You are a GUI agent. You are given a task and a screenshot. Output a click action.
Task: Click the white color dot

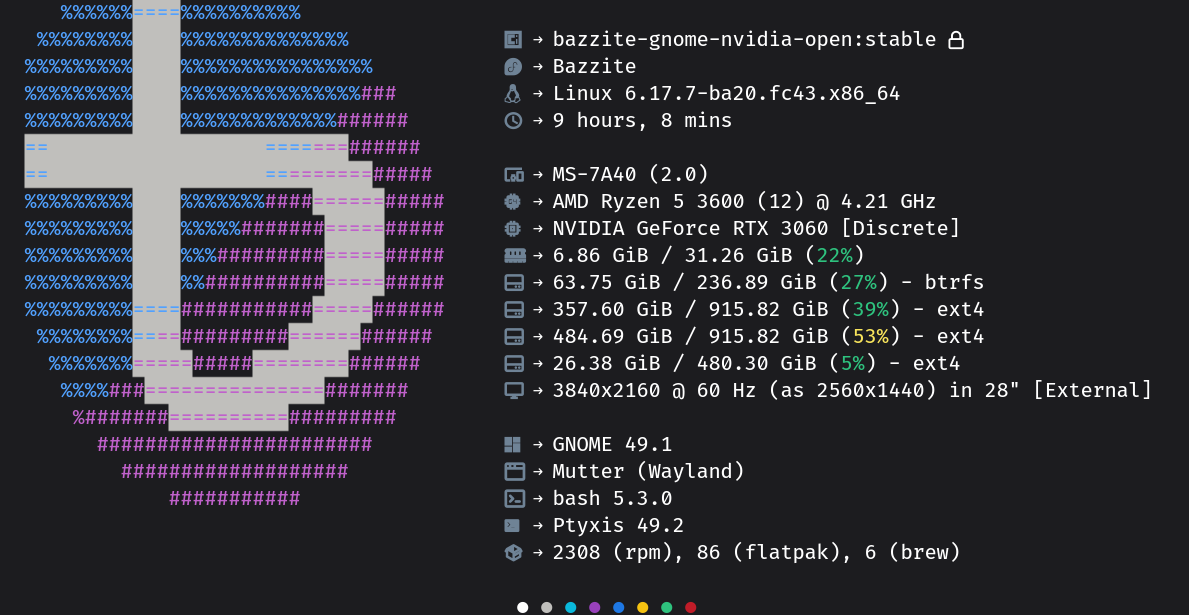(x=522, y=607)
